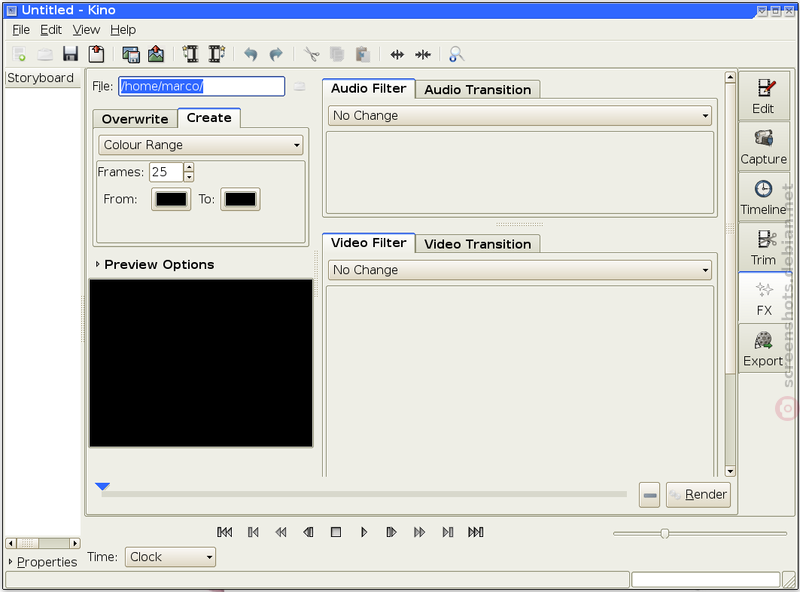Click the Paste toolbar icon
This screenshot has height=592, width=800.
tap(362, 54)
